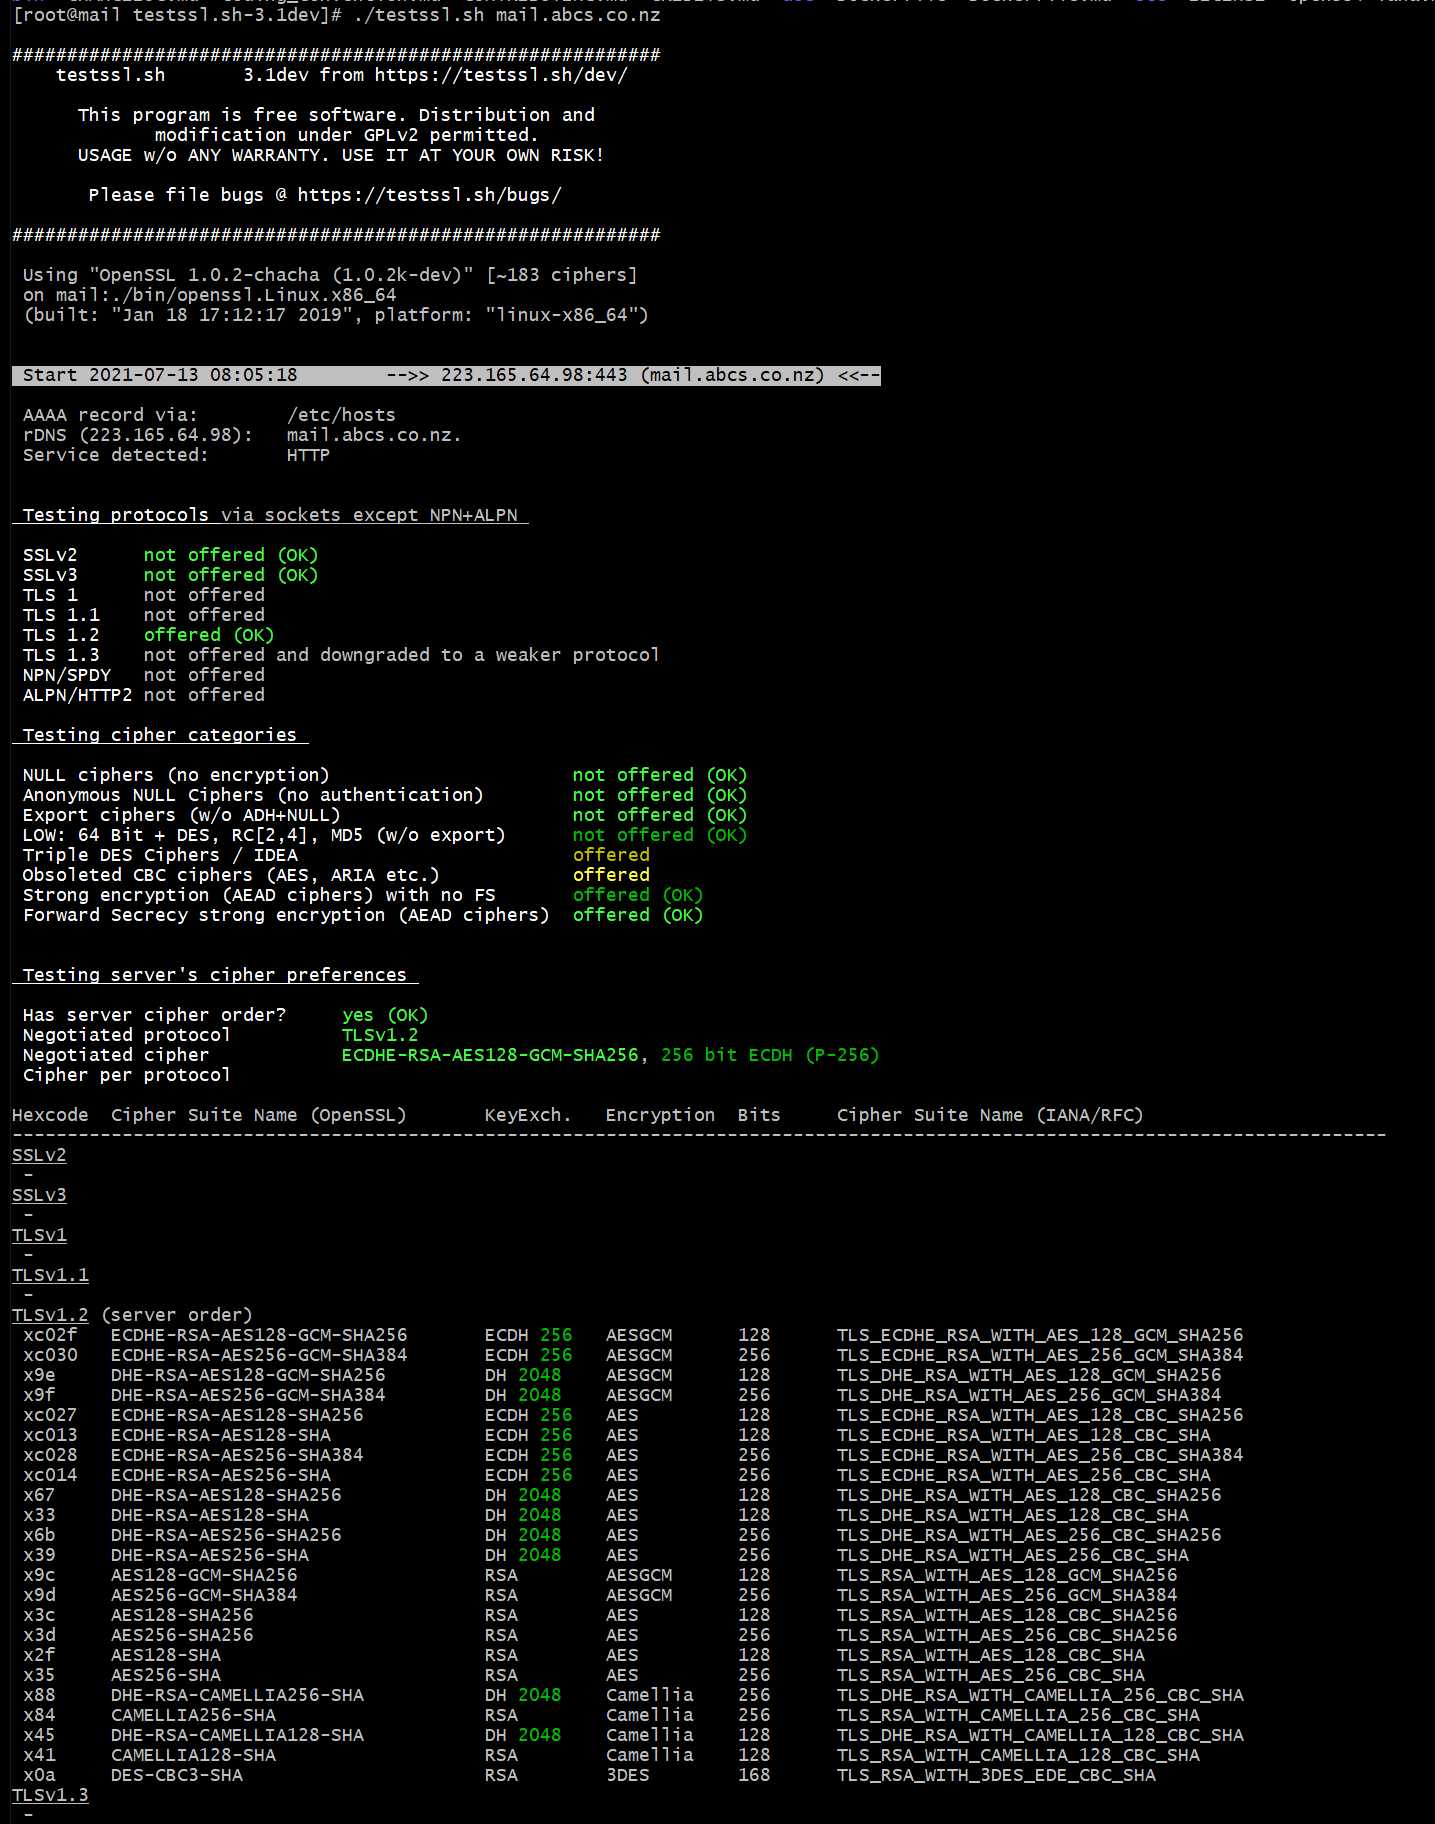1435x1824 pixels.
Task: Click hexcode 'x9f' row entry
Action: point(39,1395)
